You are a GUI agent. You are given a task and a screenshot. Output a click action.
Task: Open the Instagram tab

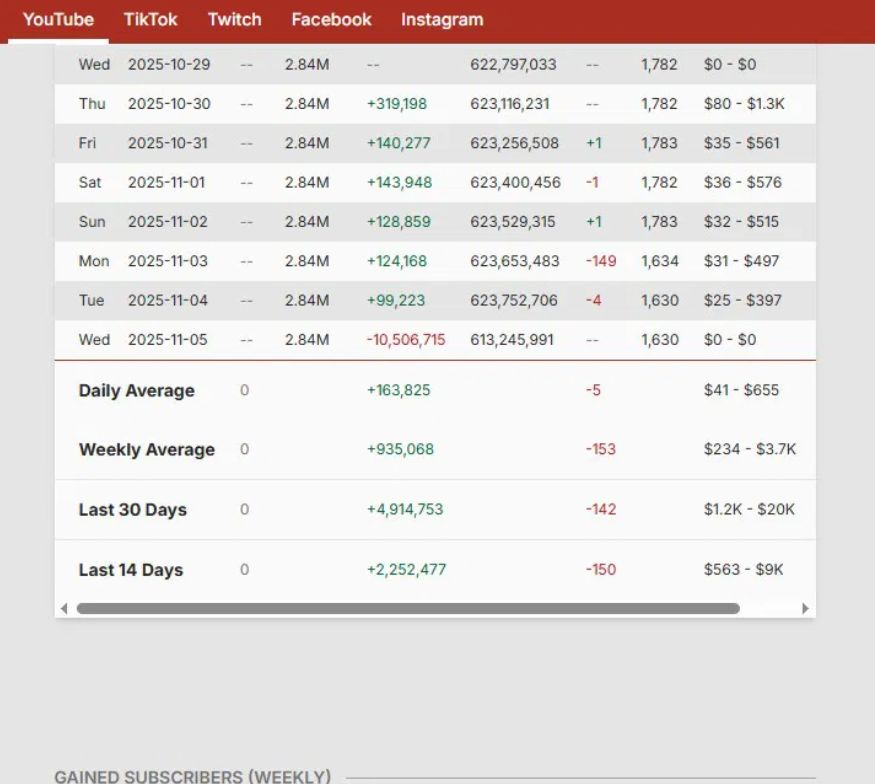pos(442,20)
